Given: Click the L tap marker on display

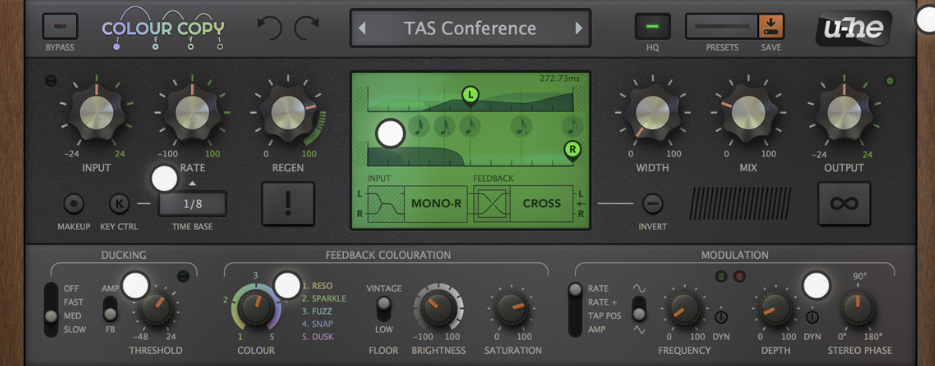Looking at the screenshot, I should 470,95.
